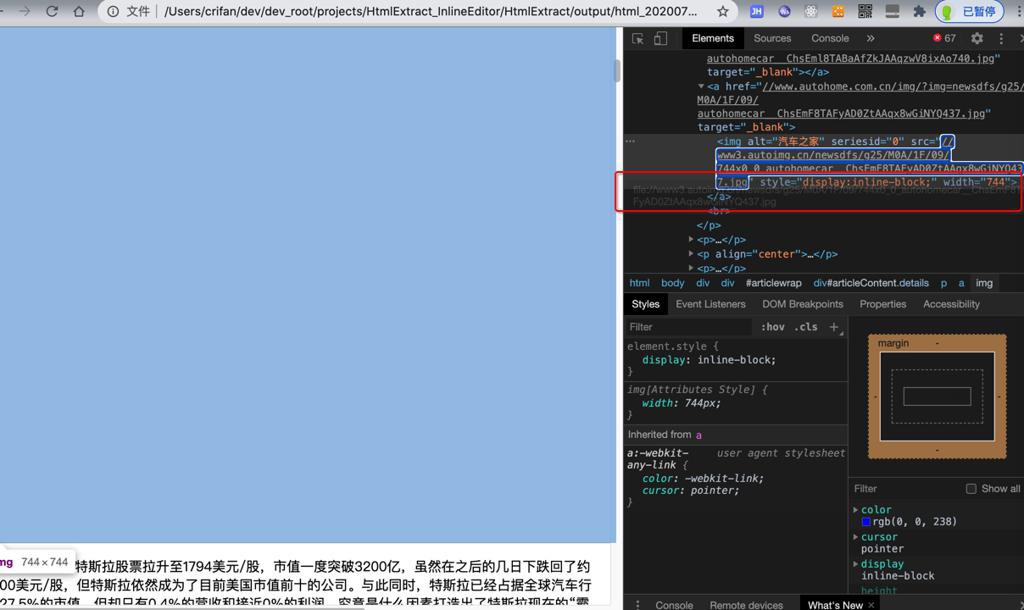Expand the computed color property

point(856,509)
